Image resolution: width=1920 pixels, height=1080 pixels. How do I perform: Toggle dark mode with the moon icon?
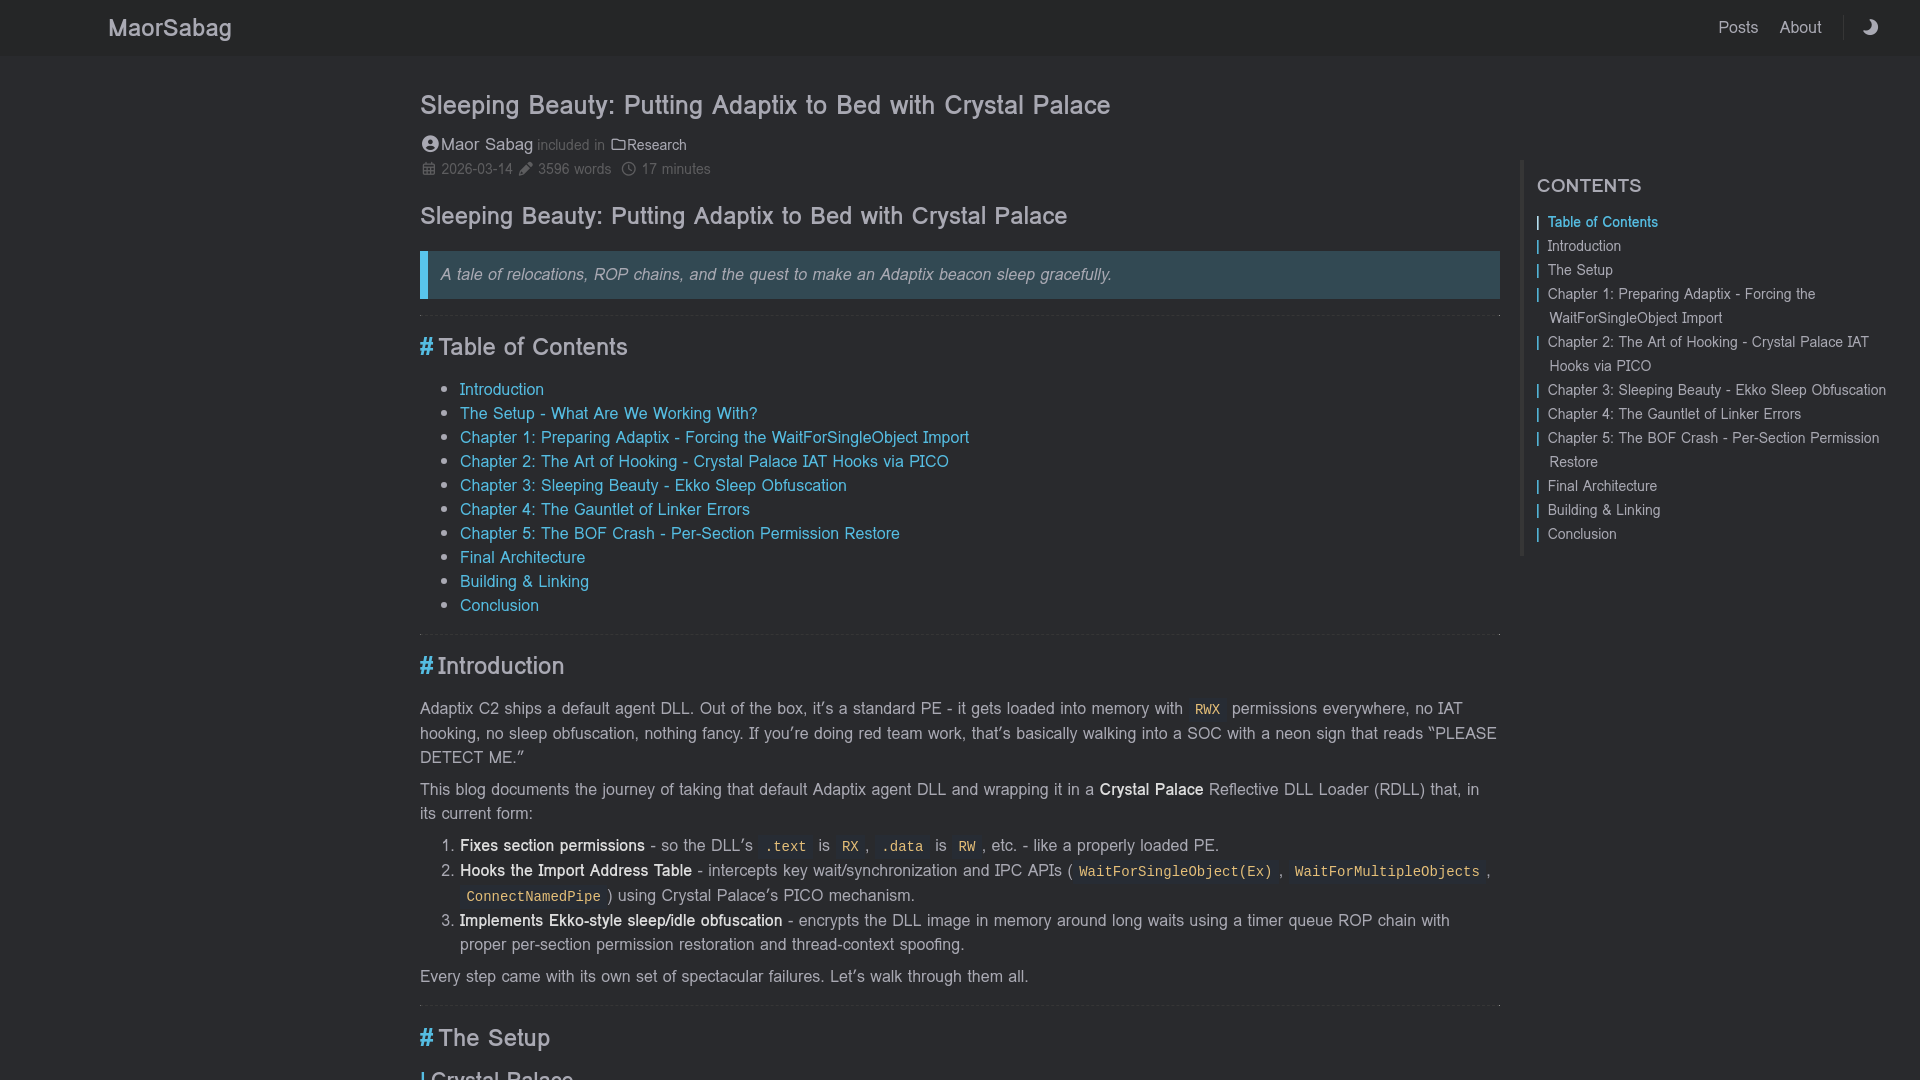point(1869,27)
